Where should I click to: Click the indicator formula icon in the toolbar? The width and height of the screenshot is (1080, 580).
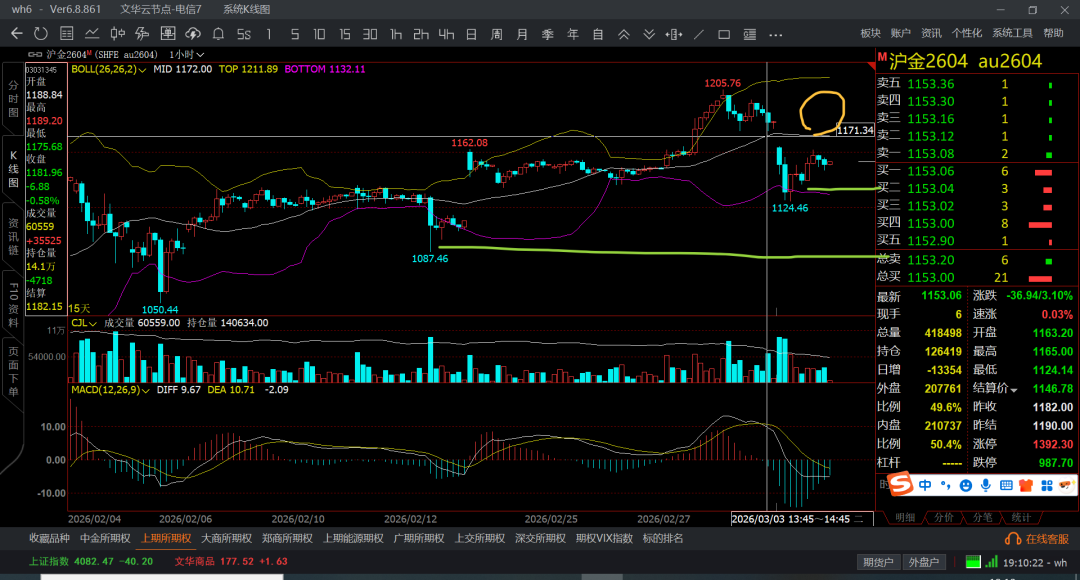143,34
